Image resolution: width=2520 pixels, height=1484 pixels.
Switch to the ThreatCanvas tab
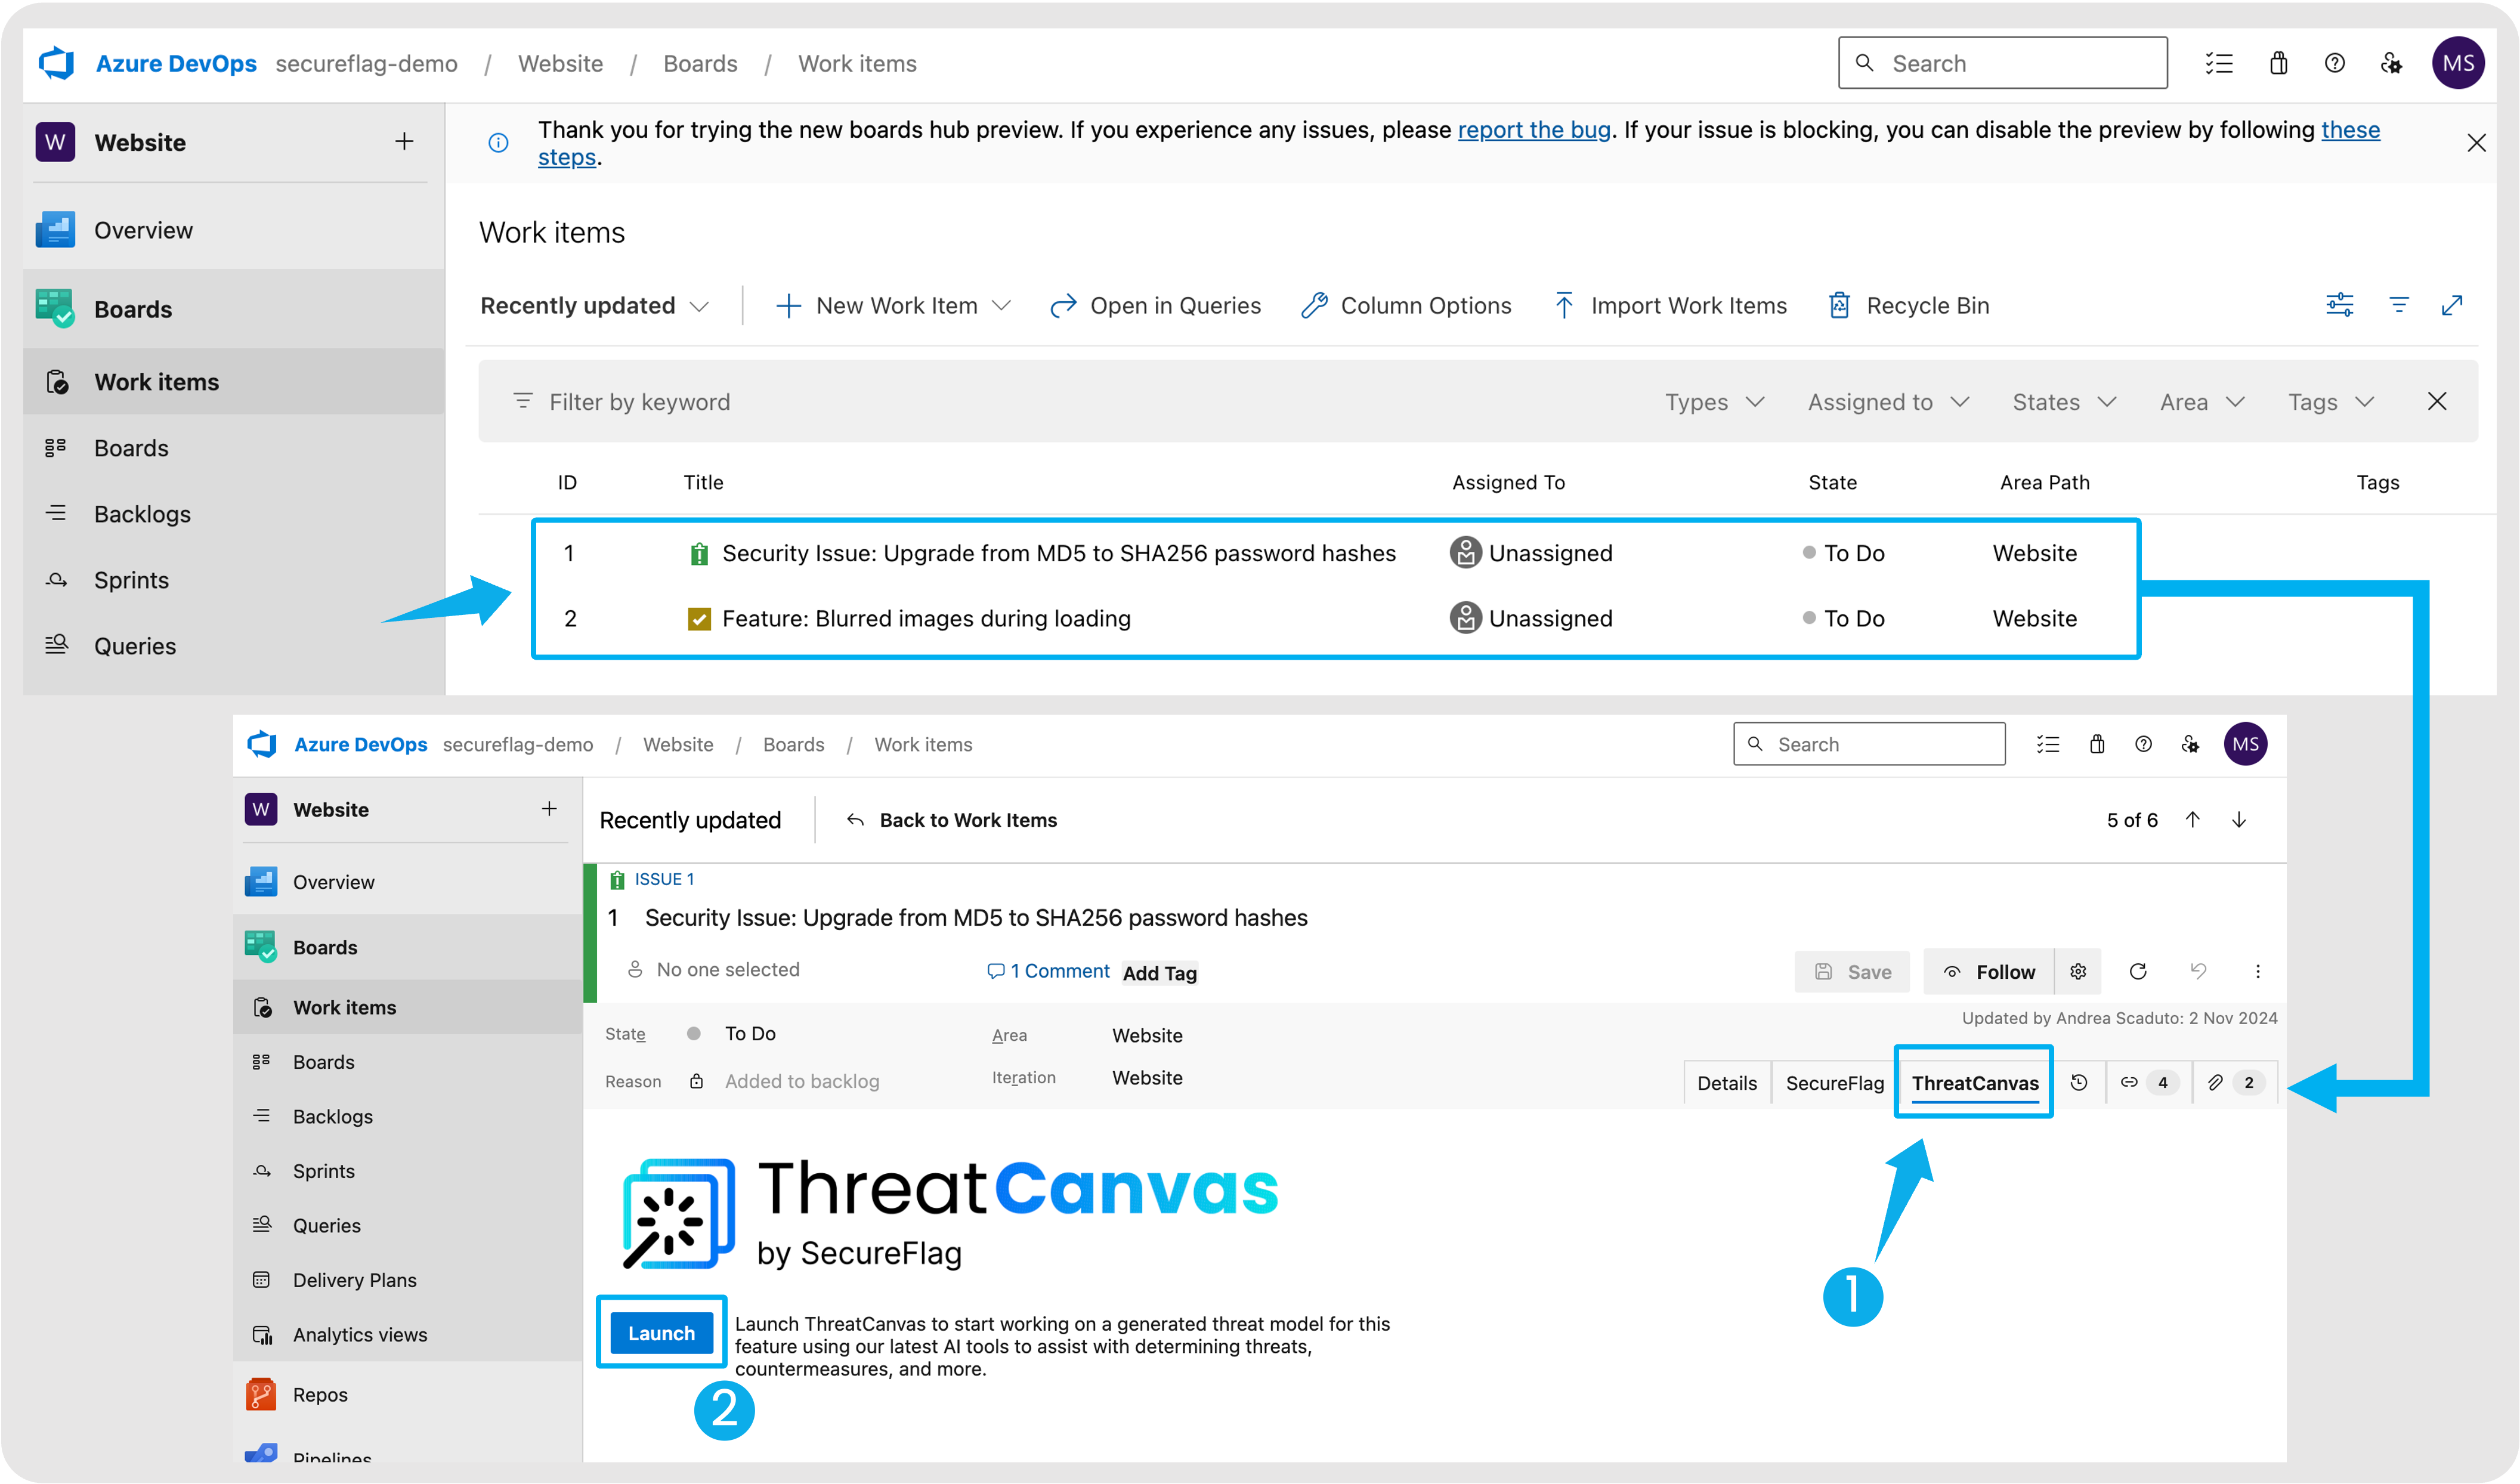(1974, 1082)
